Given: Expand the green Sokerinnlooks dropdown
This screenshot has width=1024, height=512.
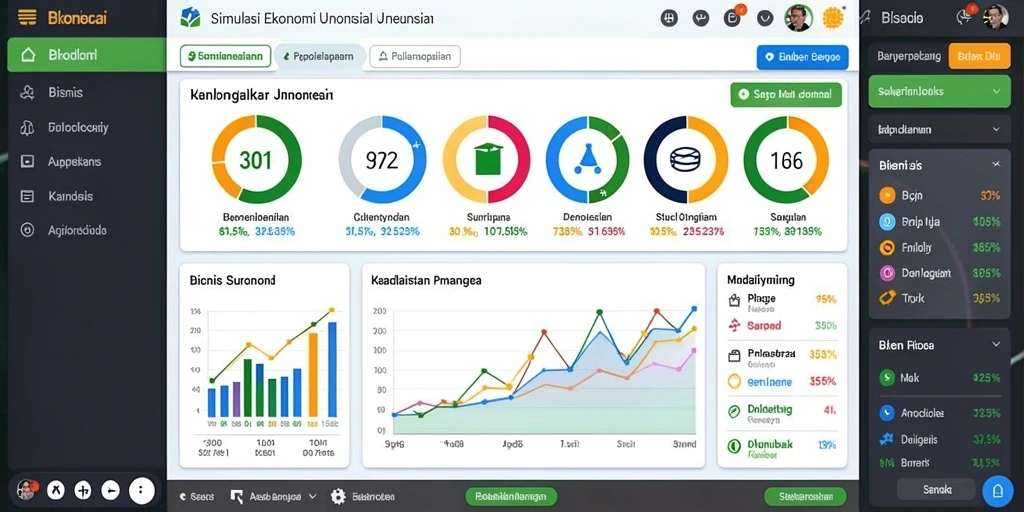Looking at the screenshot, I should (939, 91).
